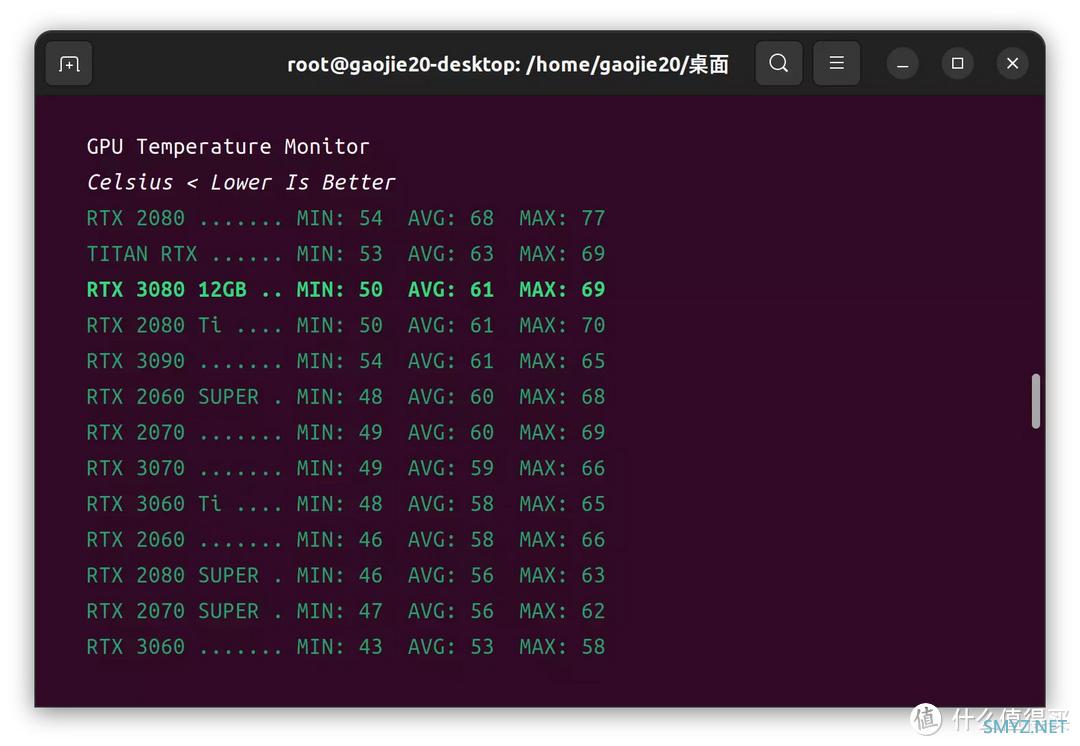Click 'MIN: 47' in the RTX 2070 SUPER row
Viewport: 1080px width, 746px height.
coord(340,612)
